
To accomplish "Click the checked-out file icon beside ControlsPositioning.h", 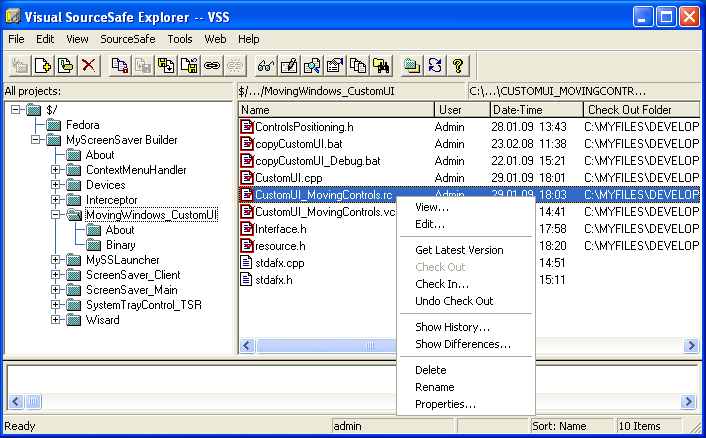I will (x=247, y=126).
